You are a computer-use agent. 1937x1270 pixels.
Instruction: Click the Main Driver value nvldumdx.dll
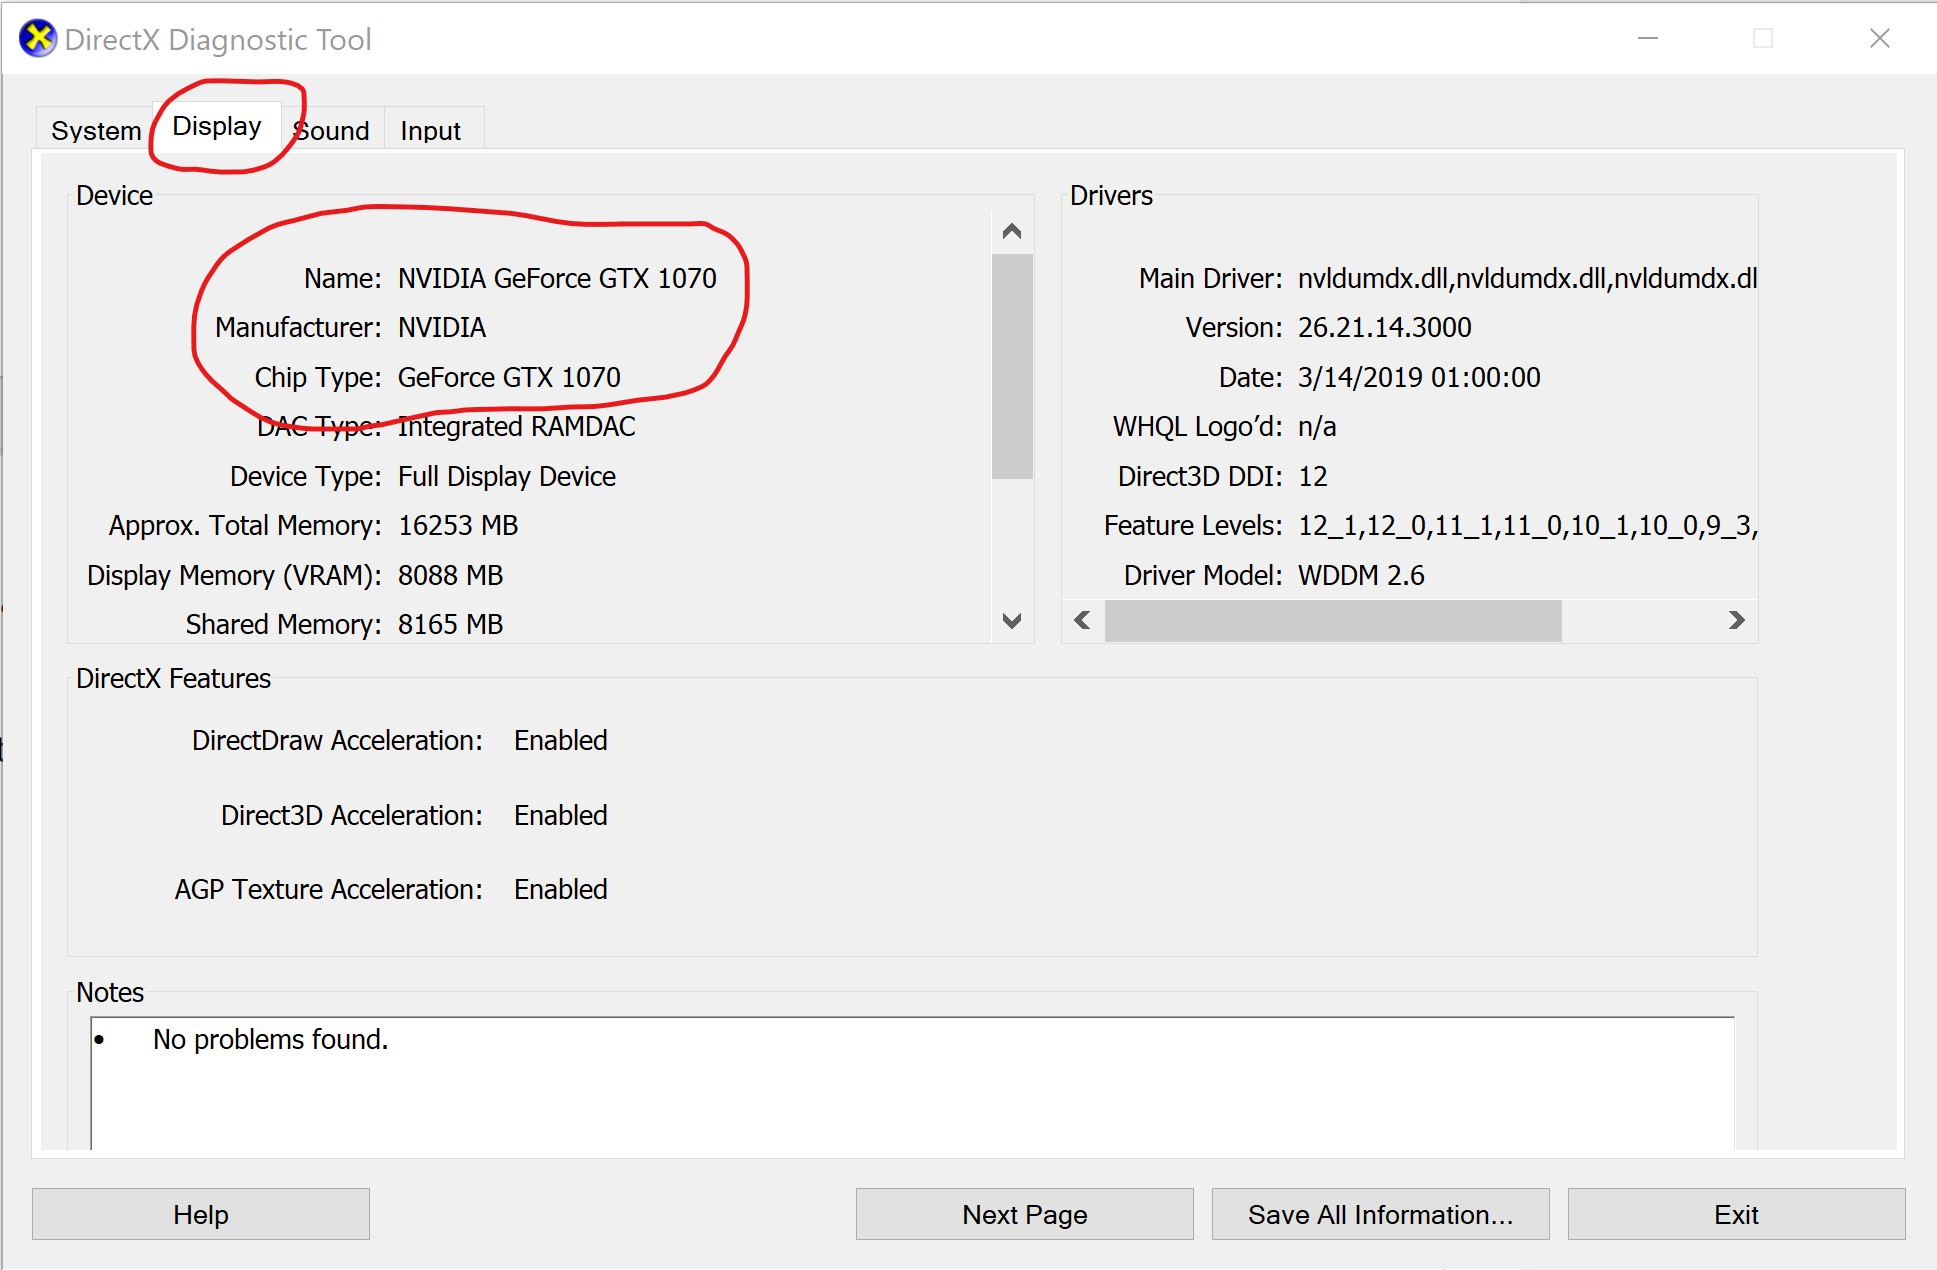1527,278
